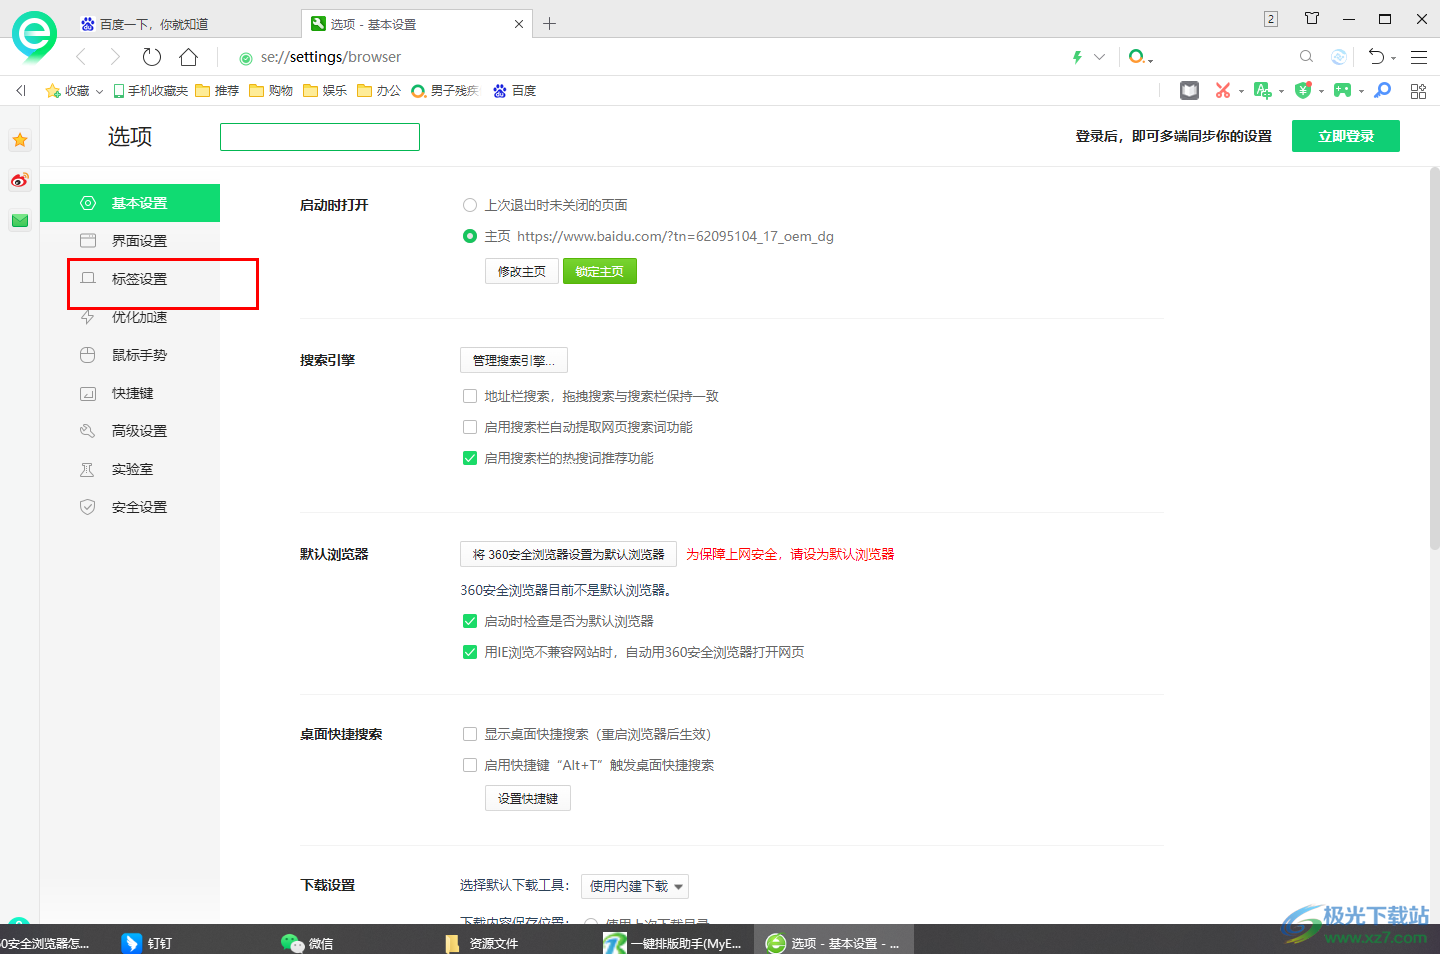
Task: Open the hamburger main menu
Action: pyautogui.click(x=1419, y=57)
